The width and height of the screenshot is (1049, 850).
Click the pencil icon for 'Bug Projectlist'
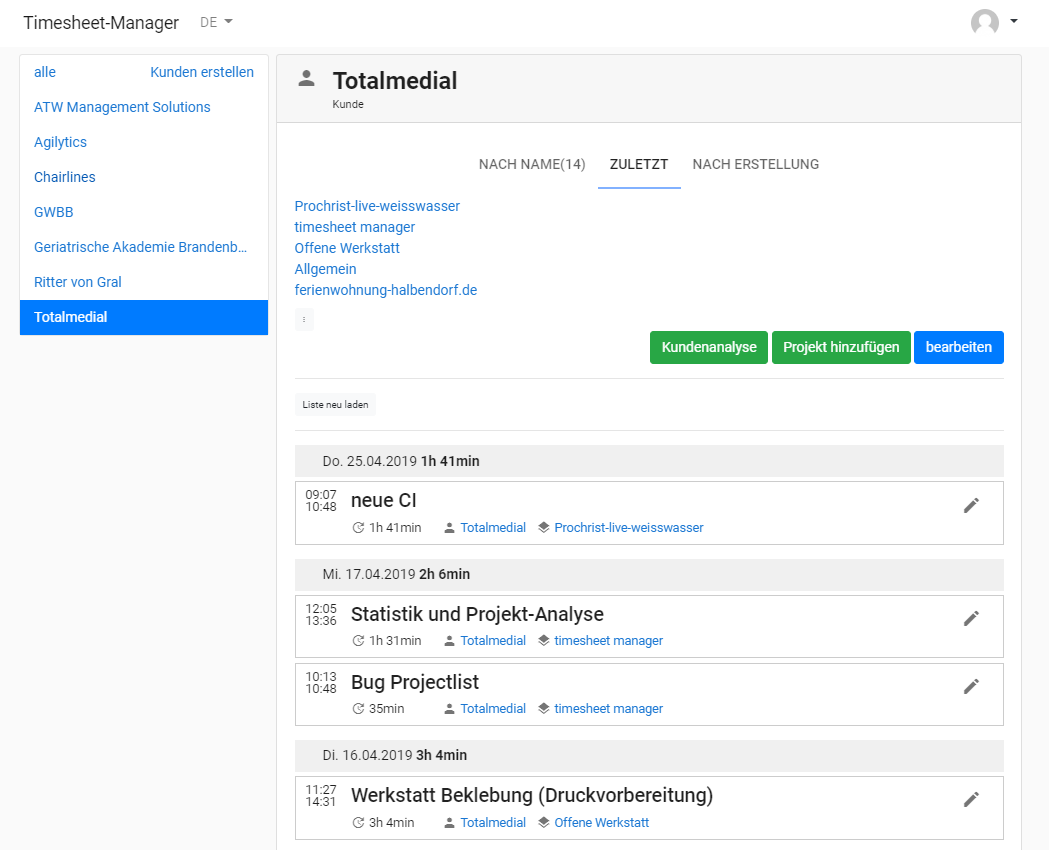971,687
